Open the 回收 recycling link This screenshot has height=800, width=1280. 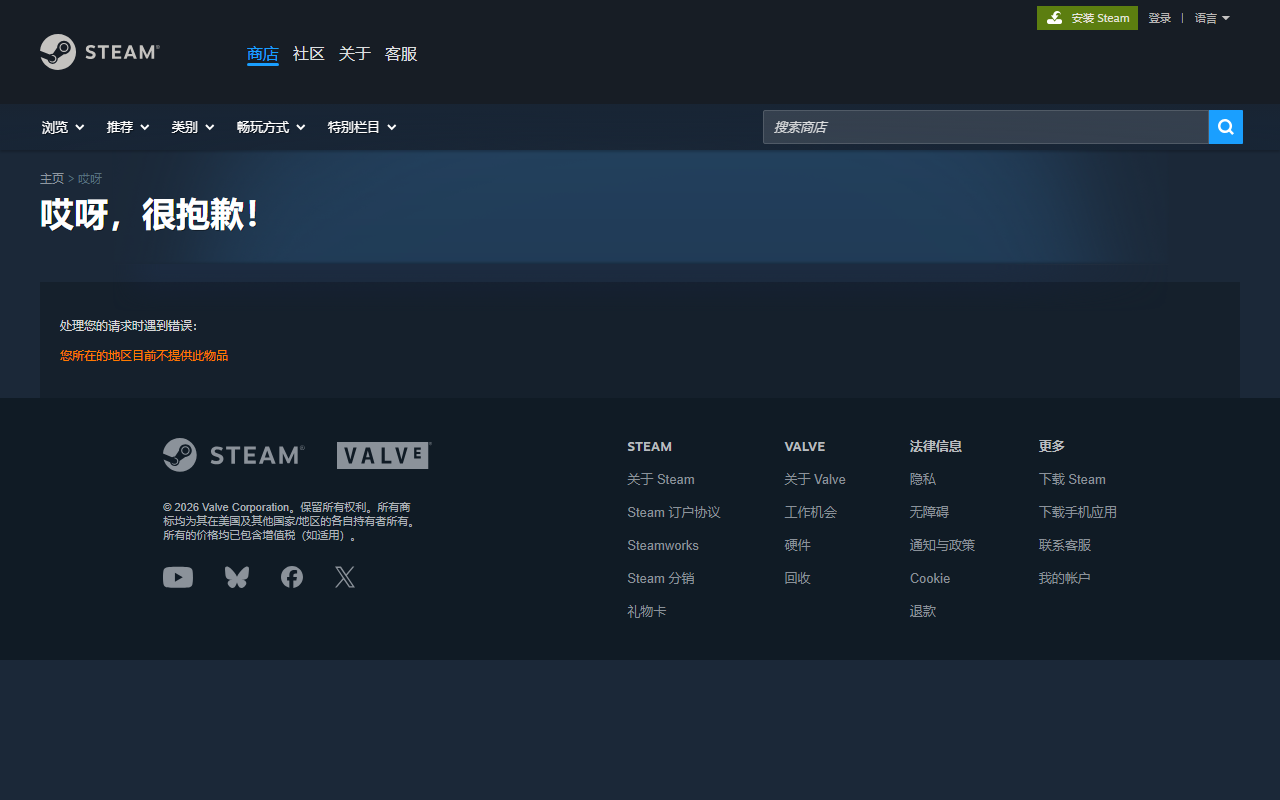[798, 579]
